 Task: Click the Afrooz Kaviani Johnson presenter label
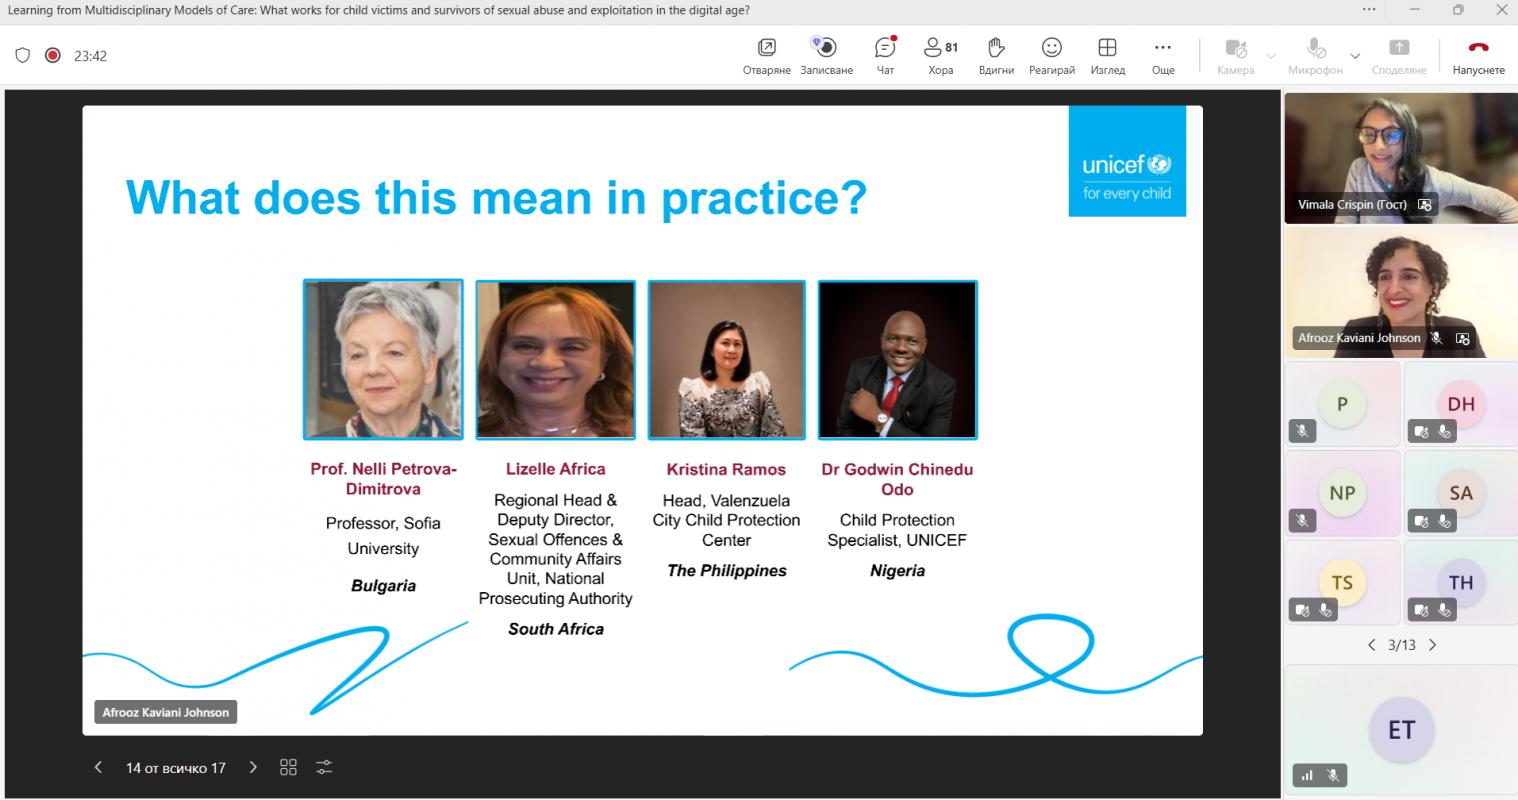166,713
